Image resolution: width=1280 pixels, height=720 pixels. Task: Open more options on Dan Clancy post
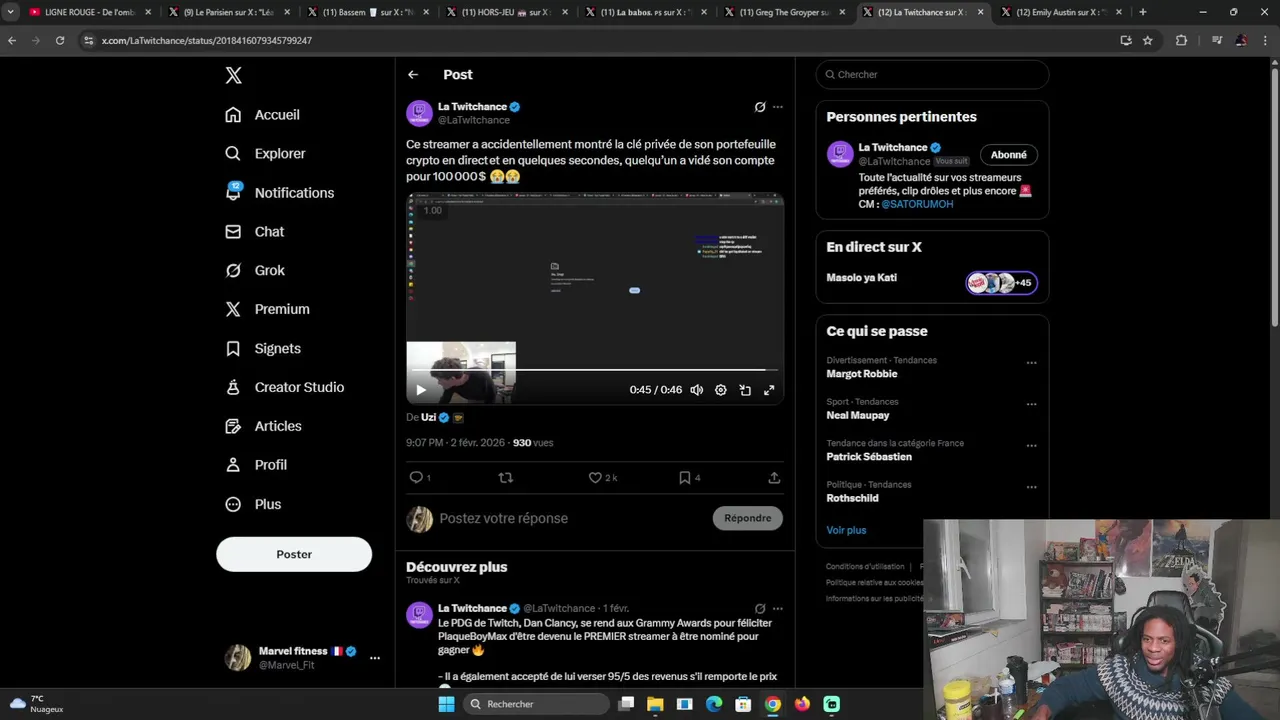point(778,609)
